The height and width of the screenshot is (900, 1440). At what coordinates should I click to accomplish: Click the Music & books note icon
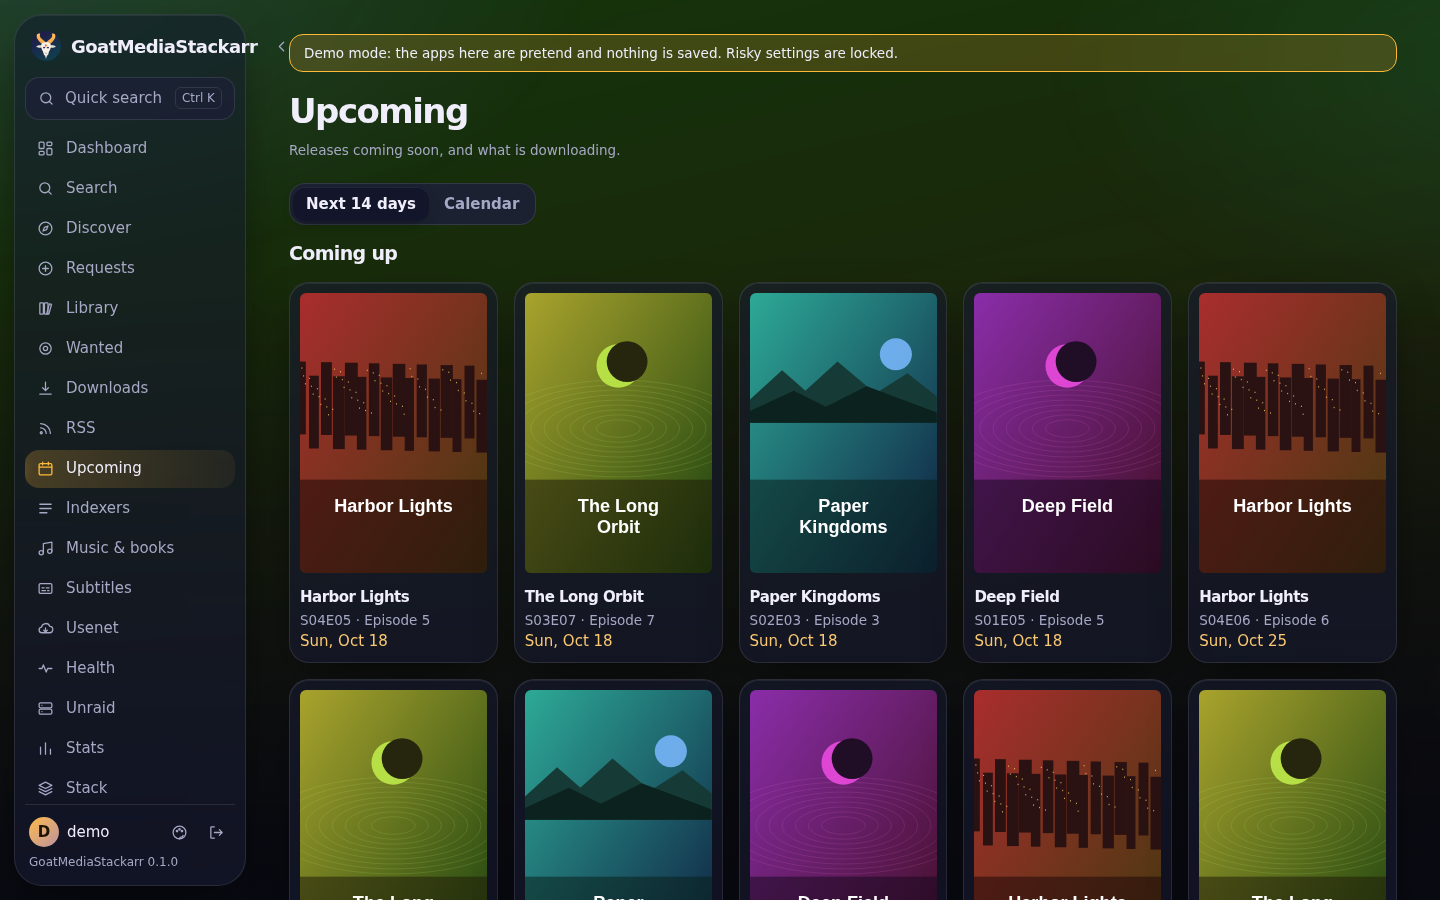tap(45, 548)
